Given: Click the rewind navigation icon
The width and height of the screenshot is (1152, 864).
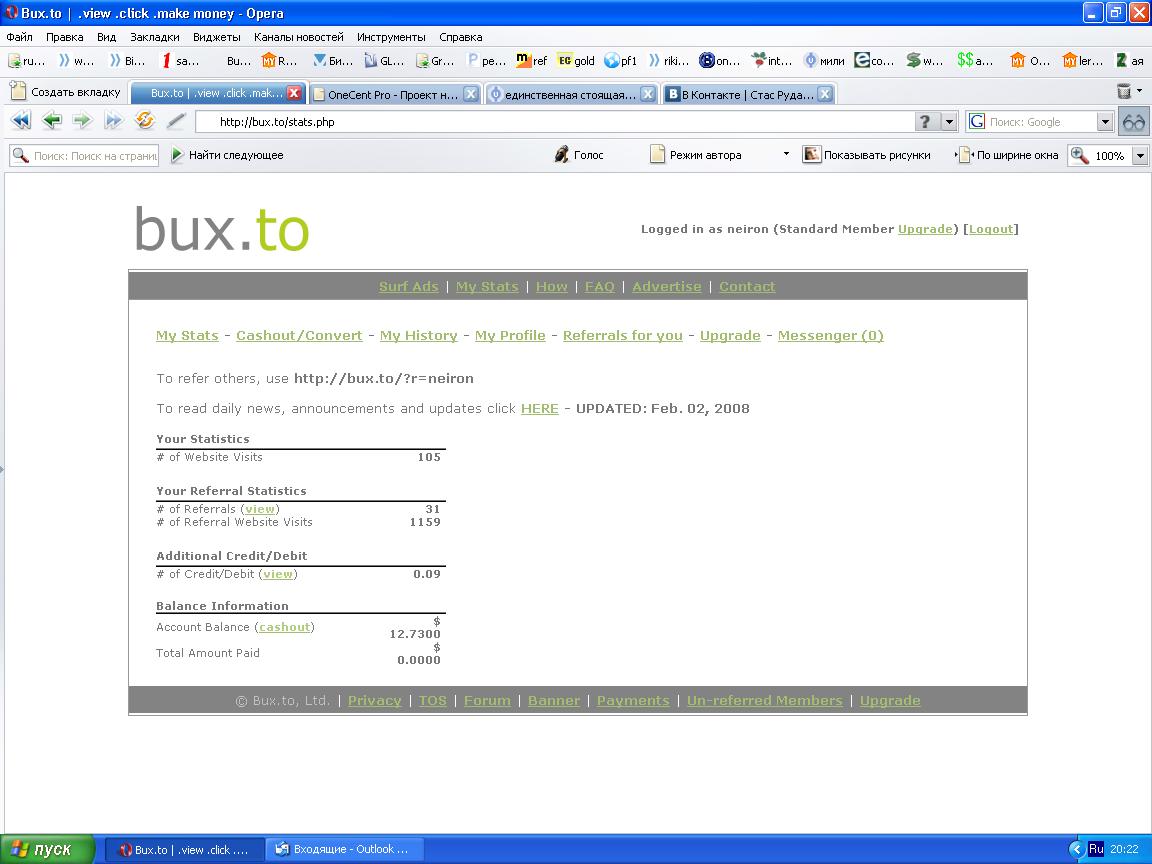Looking at the screenshot, I should (x=21, y=120).
